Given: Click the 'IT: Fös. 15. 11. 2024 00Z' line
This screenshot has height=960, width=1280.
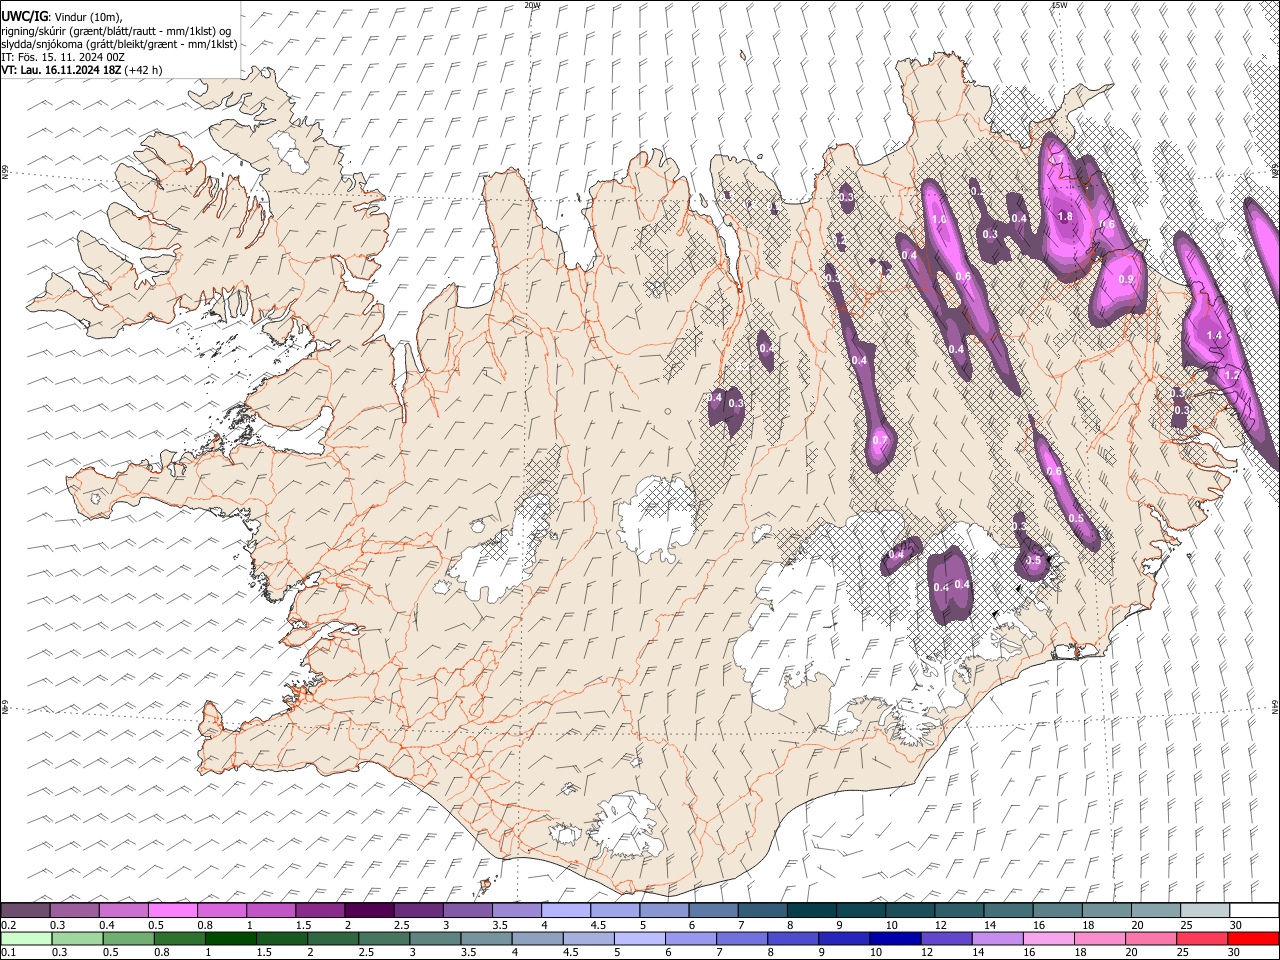Looking at the screenshot, I should 63,57.
